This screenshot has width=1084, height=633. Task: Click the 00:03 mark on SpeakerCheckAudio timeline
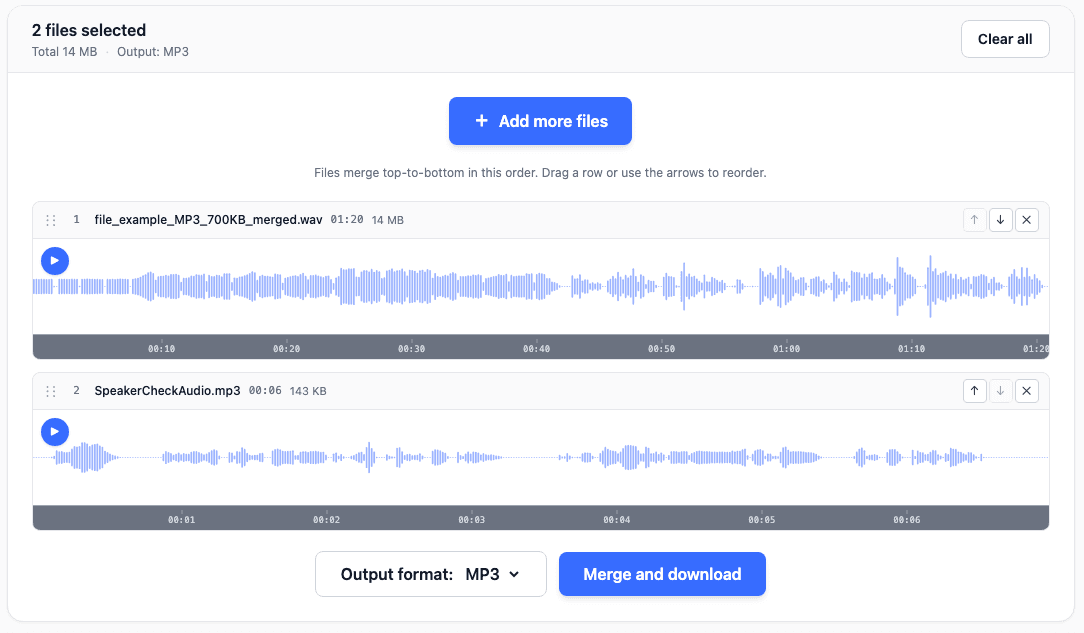click(x=472, y=519)
